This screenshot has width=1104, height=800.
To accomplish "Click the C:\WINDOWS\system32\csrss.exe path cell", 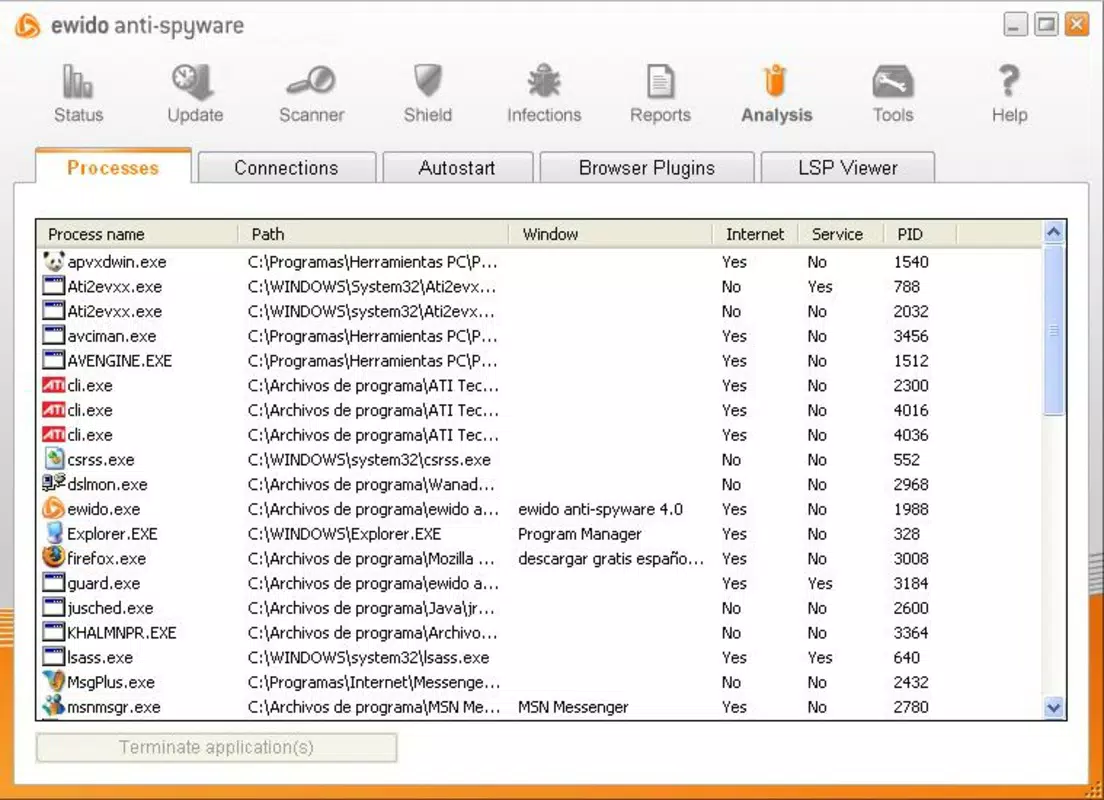I will tap(369, 460).
